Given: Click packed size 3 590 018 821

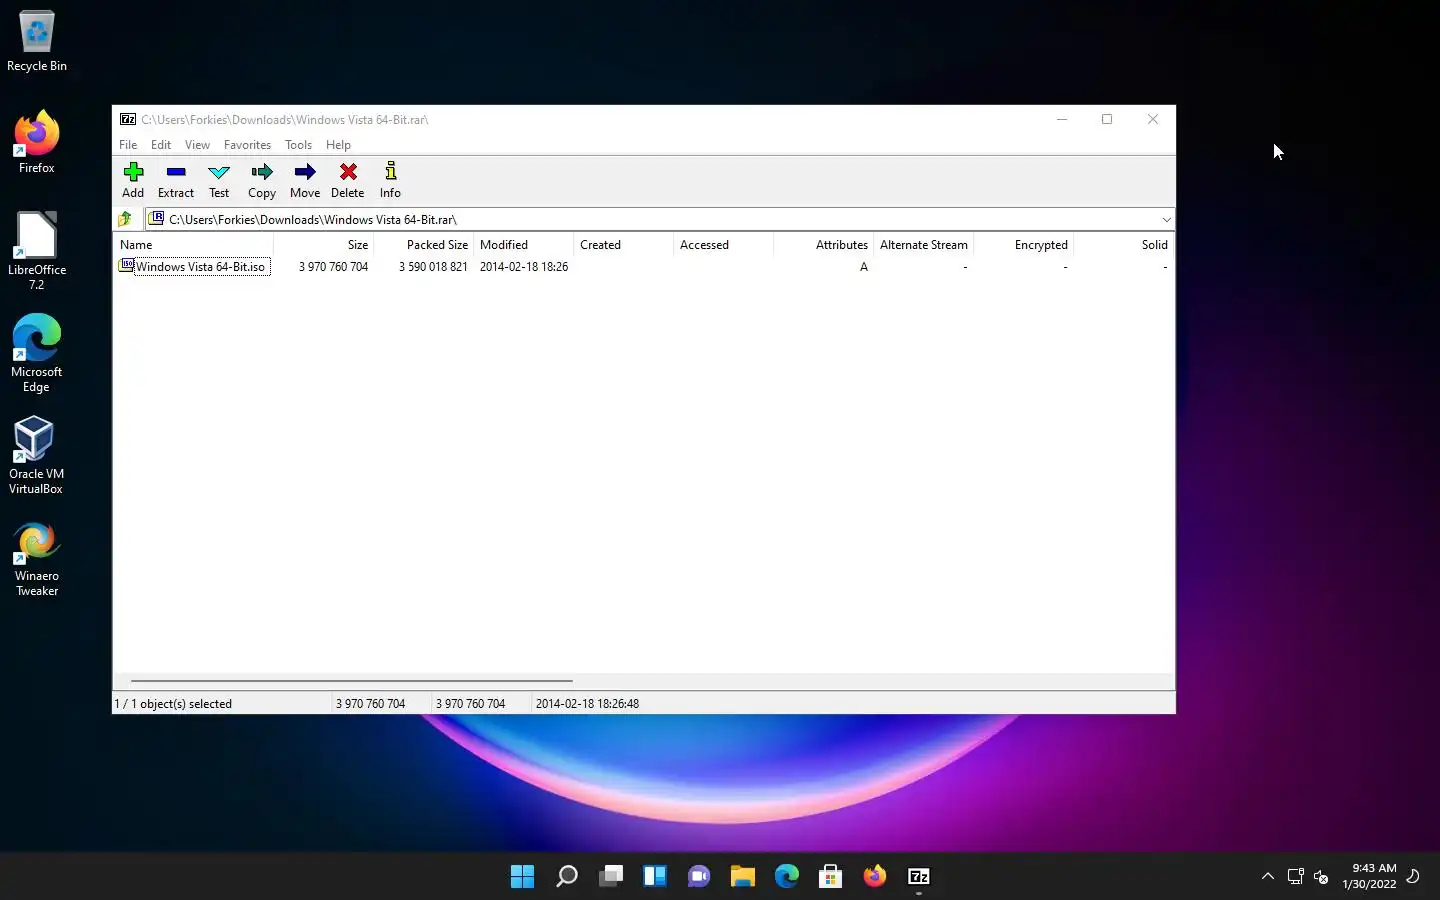Looking at the screenshot, I should (x=433, y=267).
